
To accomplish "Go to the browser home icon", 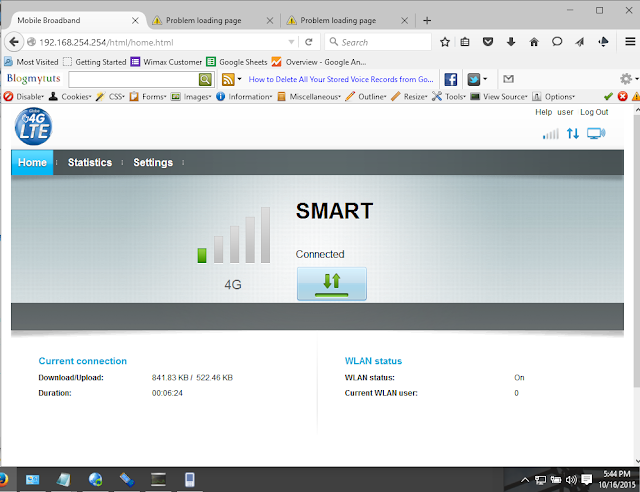I will (534, 42).
